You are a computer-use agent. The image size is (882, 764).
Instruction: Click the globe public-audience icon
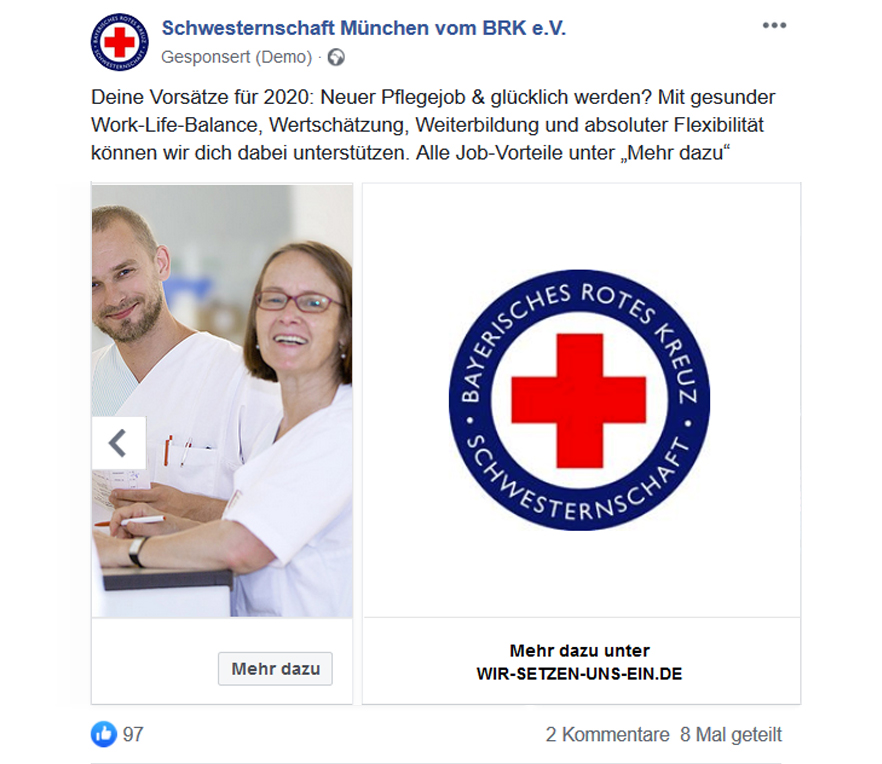tap(336, 57)
